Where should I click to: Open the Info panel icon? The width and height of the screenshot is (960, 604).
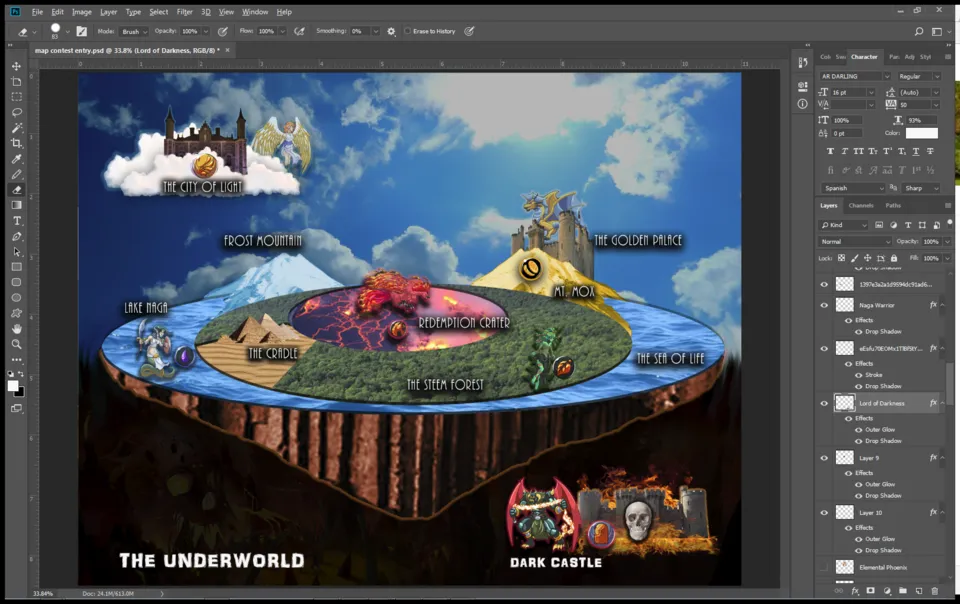803,104
